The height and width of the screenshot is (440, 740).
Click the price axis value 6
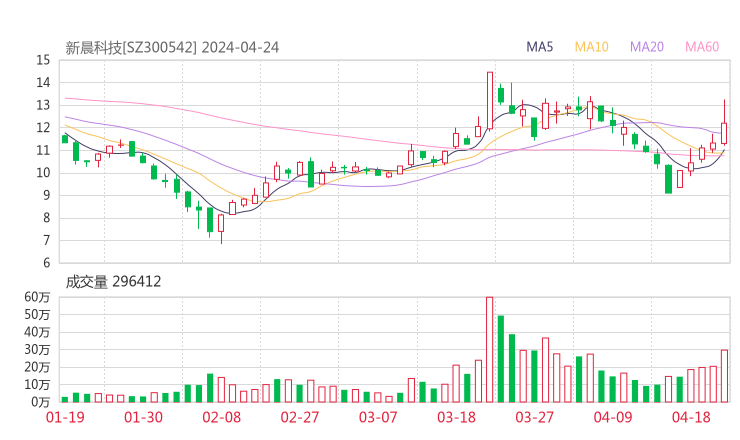46,263
